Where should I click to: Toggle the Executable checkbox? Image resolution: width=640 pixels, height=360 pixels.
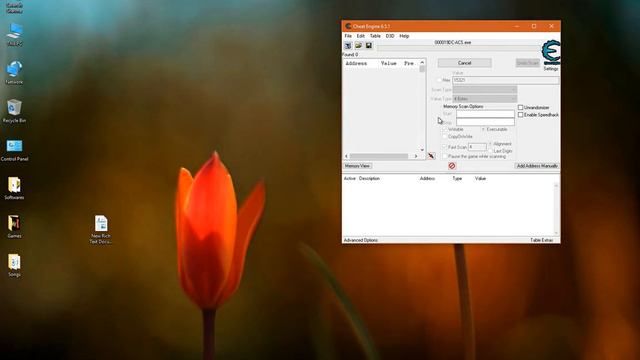[483, 129]
